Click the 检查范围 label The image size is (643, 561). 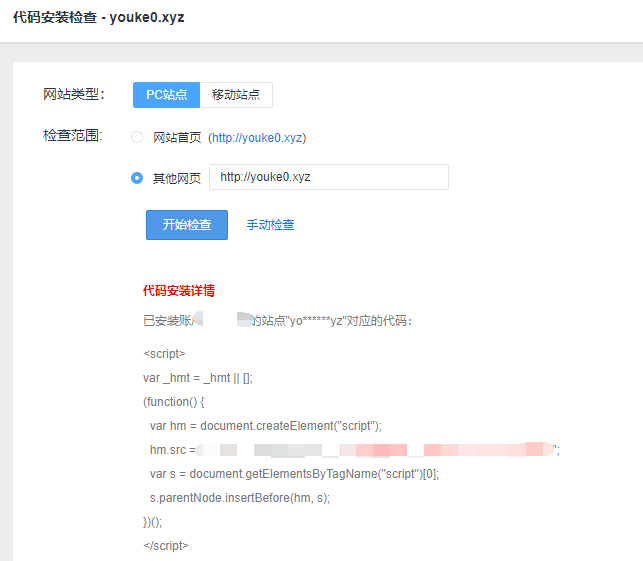tap(73, 135)
